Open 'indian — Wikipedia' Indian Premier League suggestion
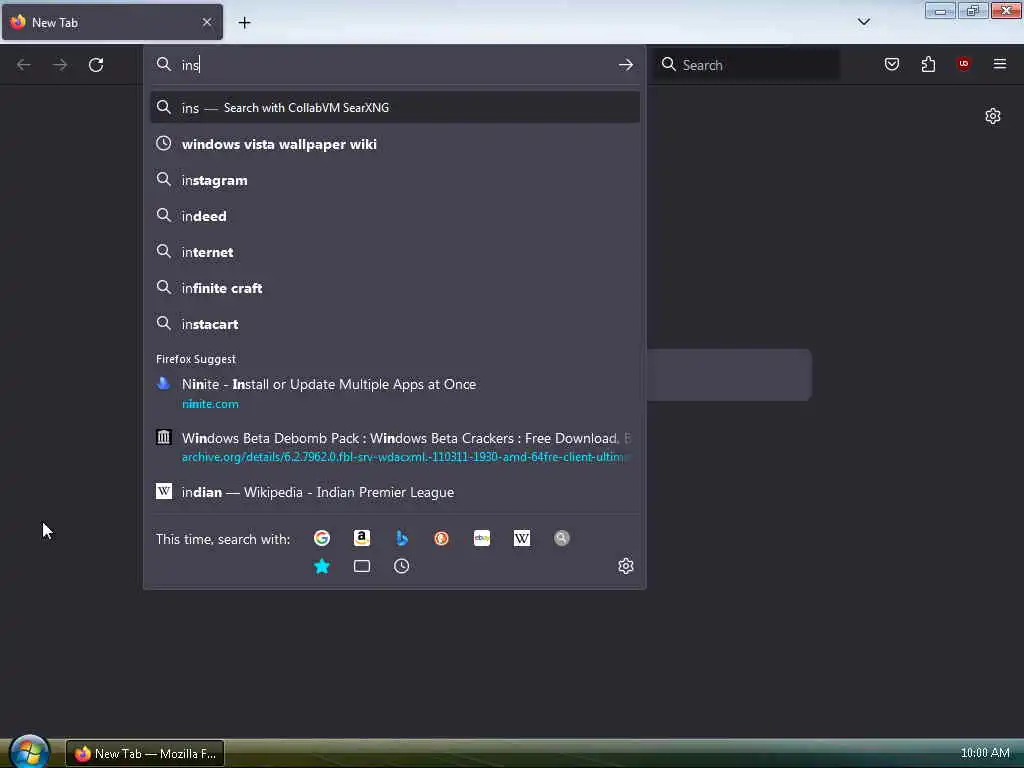1024x768 pixels. click(394, 492)
